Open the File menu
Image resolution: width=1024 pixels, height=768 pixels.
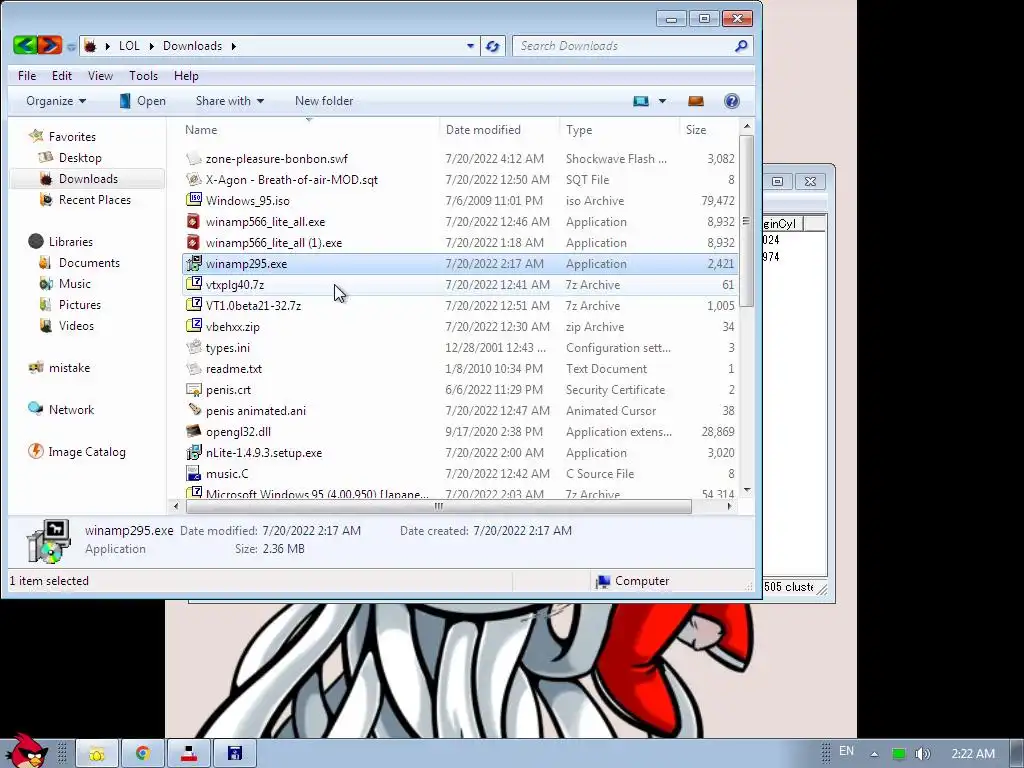27,76
